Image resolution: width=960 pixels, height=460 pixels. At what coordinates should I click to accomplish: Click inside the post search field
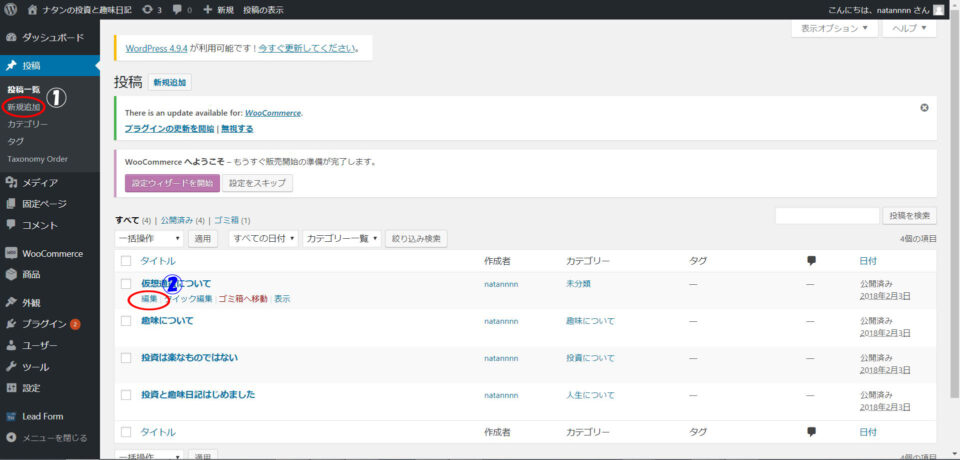click(x=827, y=216)
